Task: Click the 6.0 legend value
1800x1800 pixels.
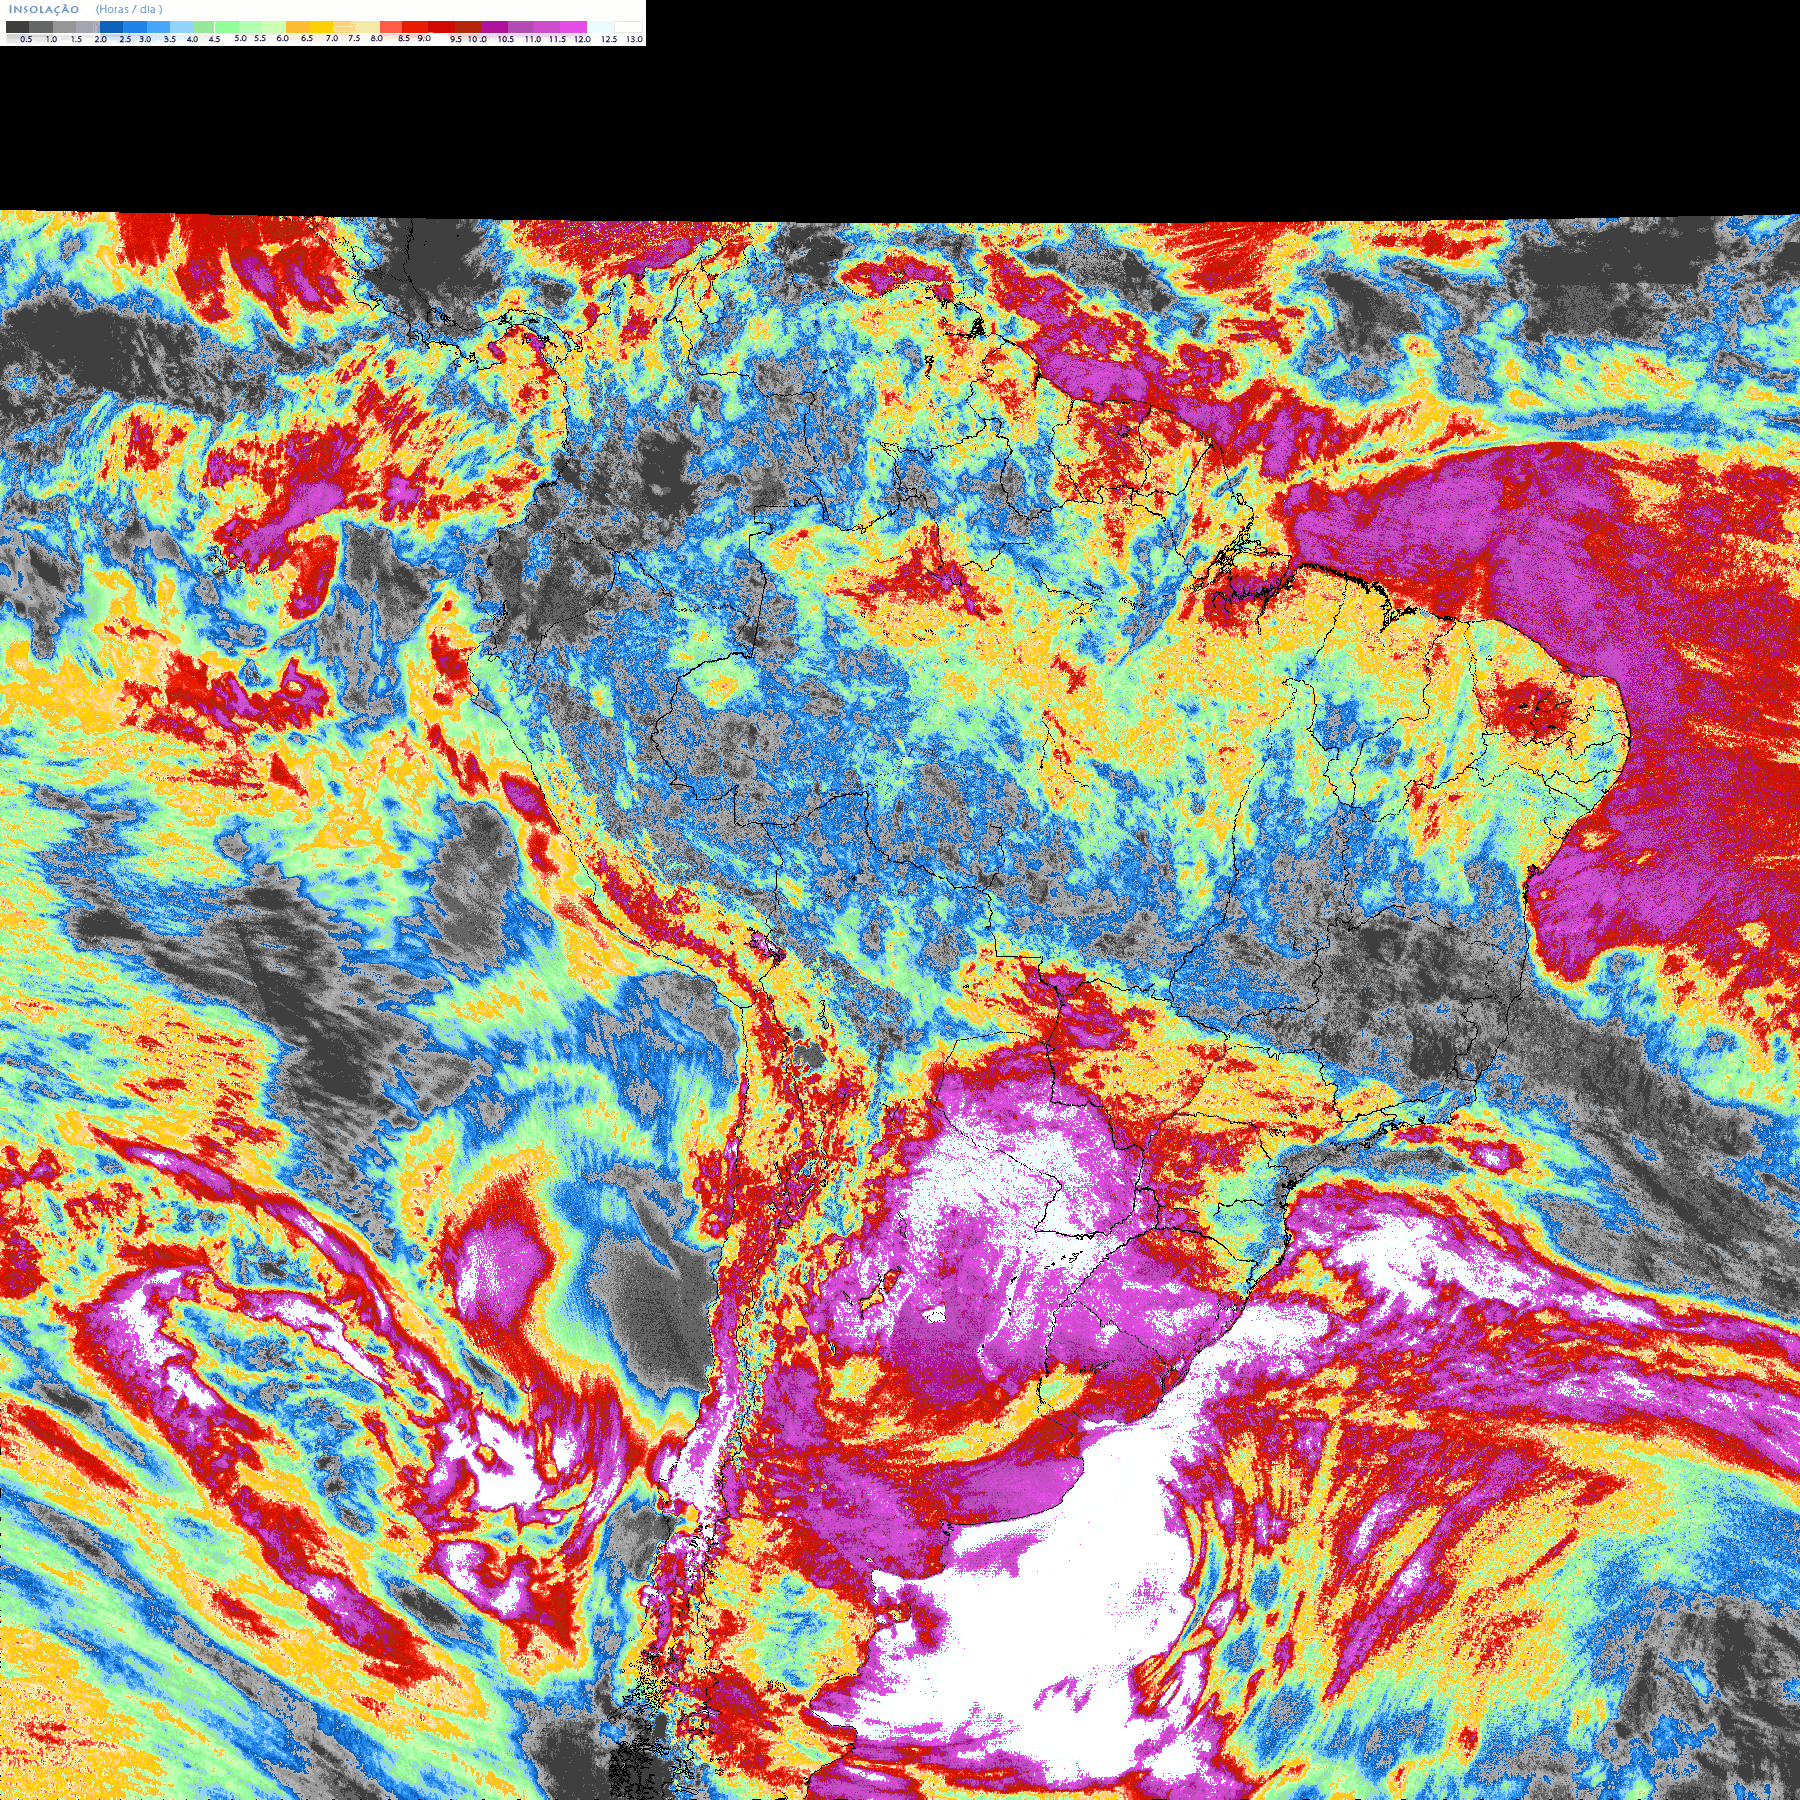Action: tap(282, 38)
